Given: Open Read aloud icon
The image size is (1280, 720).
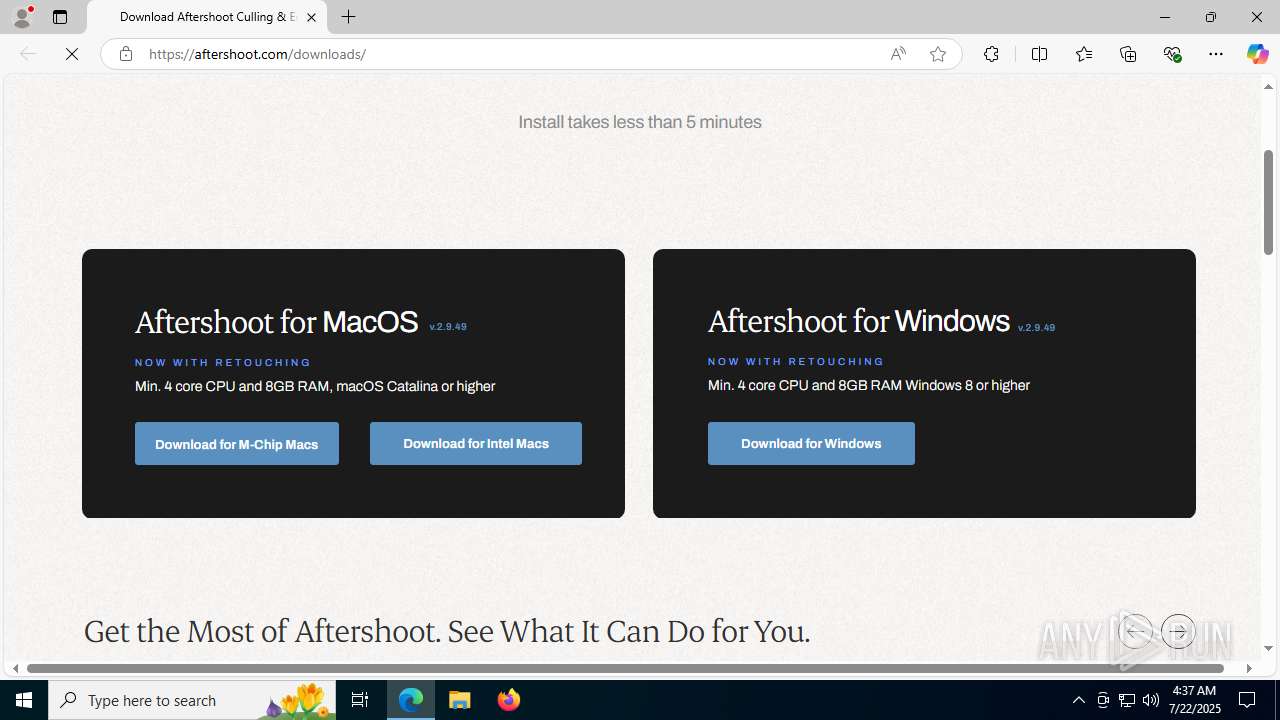Looking at the screenshot, I should [897, 54].
